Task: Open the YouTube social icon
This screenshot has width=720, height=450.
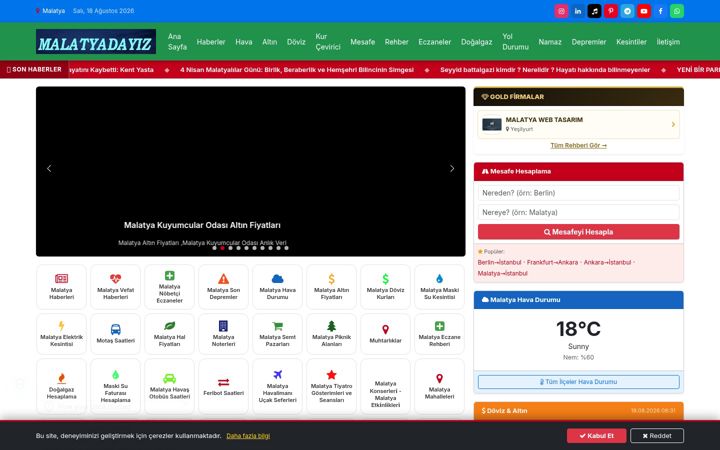Action: 644,11
